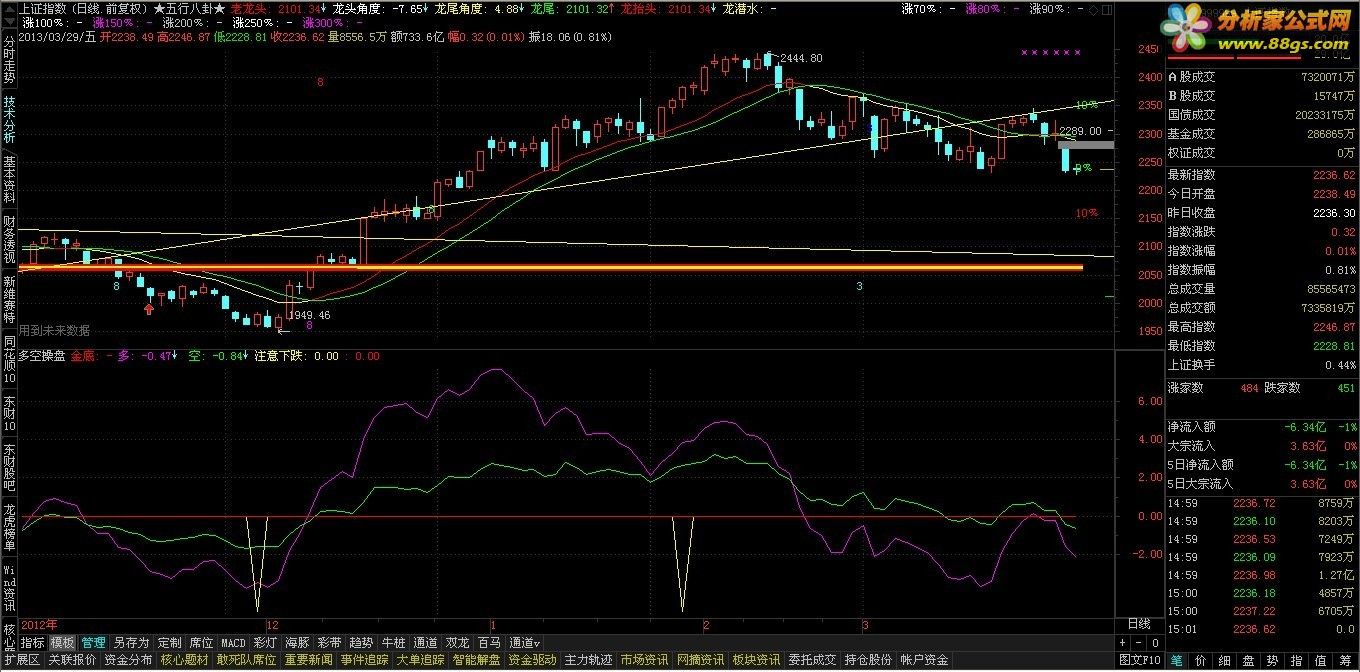This screenshot has height=672, width=1360.
Task: Open the 财务透视 side tab
Action: click(9, 240)
